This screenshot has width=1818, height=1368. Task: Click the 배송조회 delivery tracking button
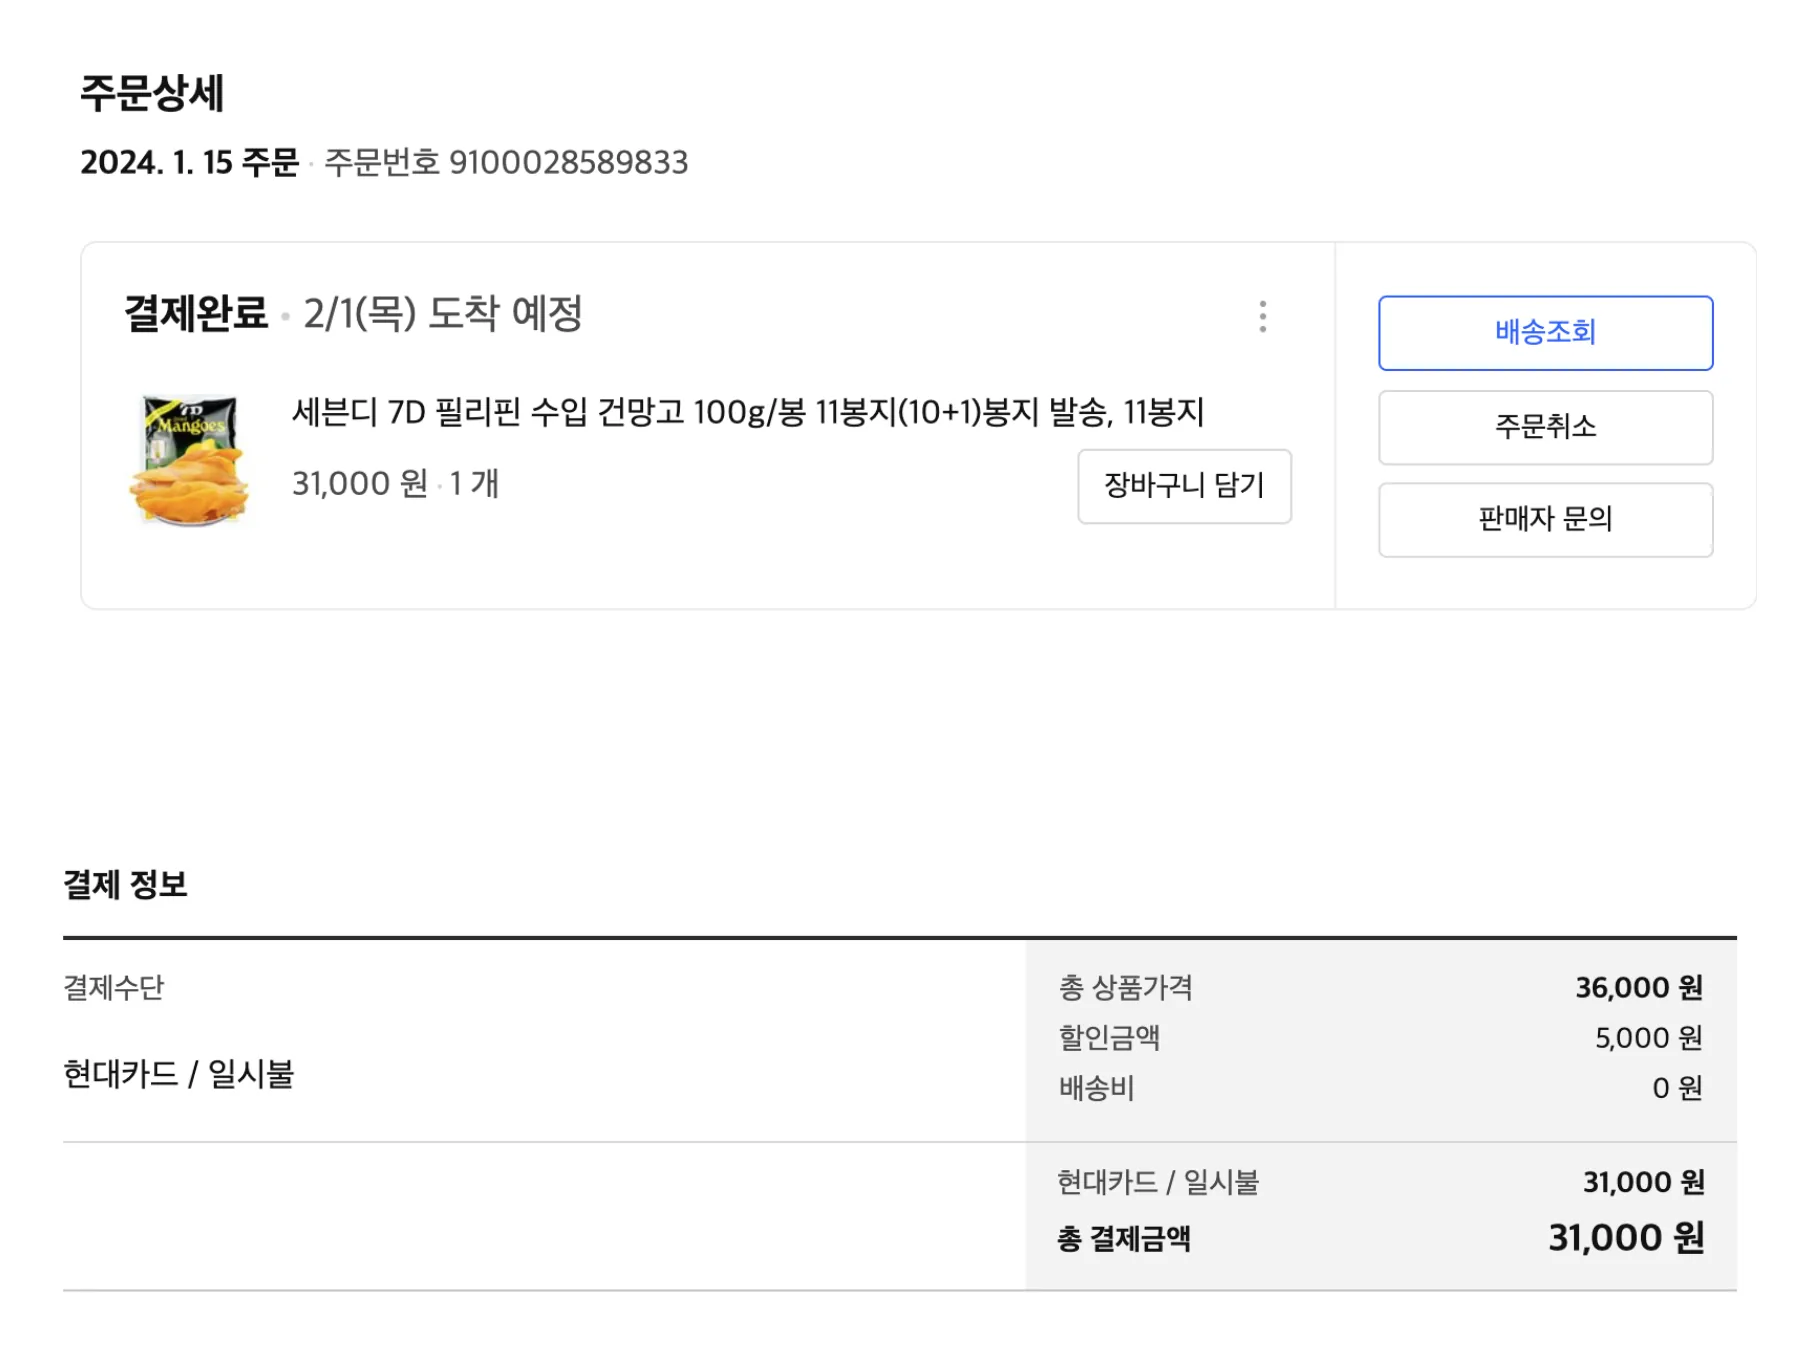click(x=1545, y=334)
